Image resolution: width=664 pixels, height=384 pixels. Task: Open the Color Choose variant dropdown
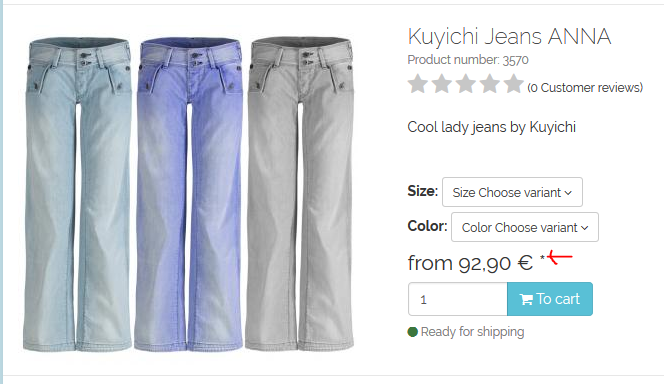coord(525,227)
